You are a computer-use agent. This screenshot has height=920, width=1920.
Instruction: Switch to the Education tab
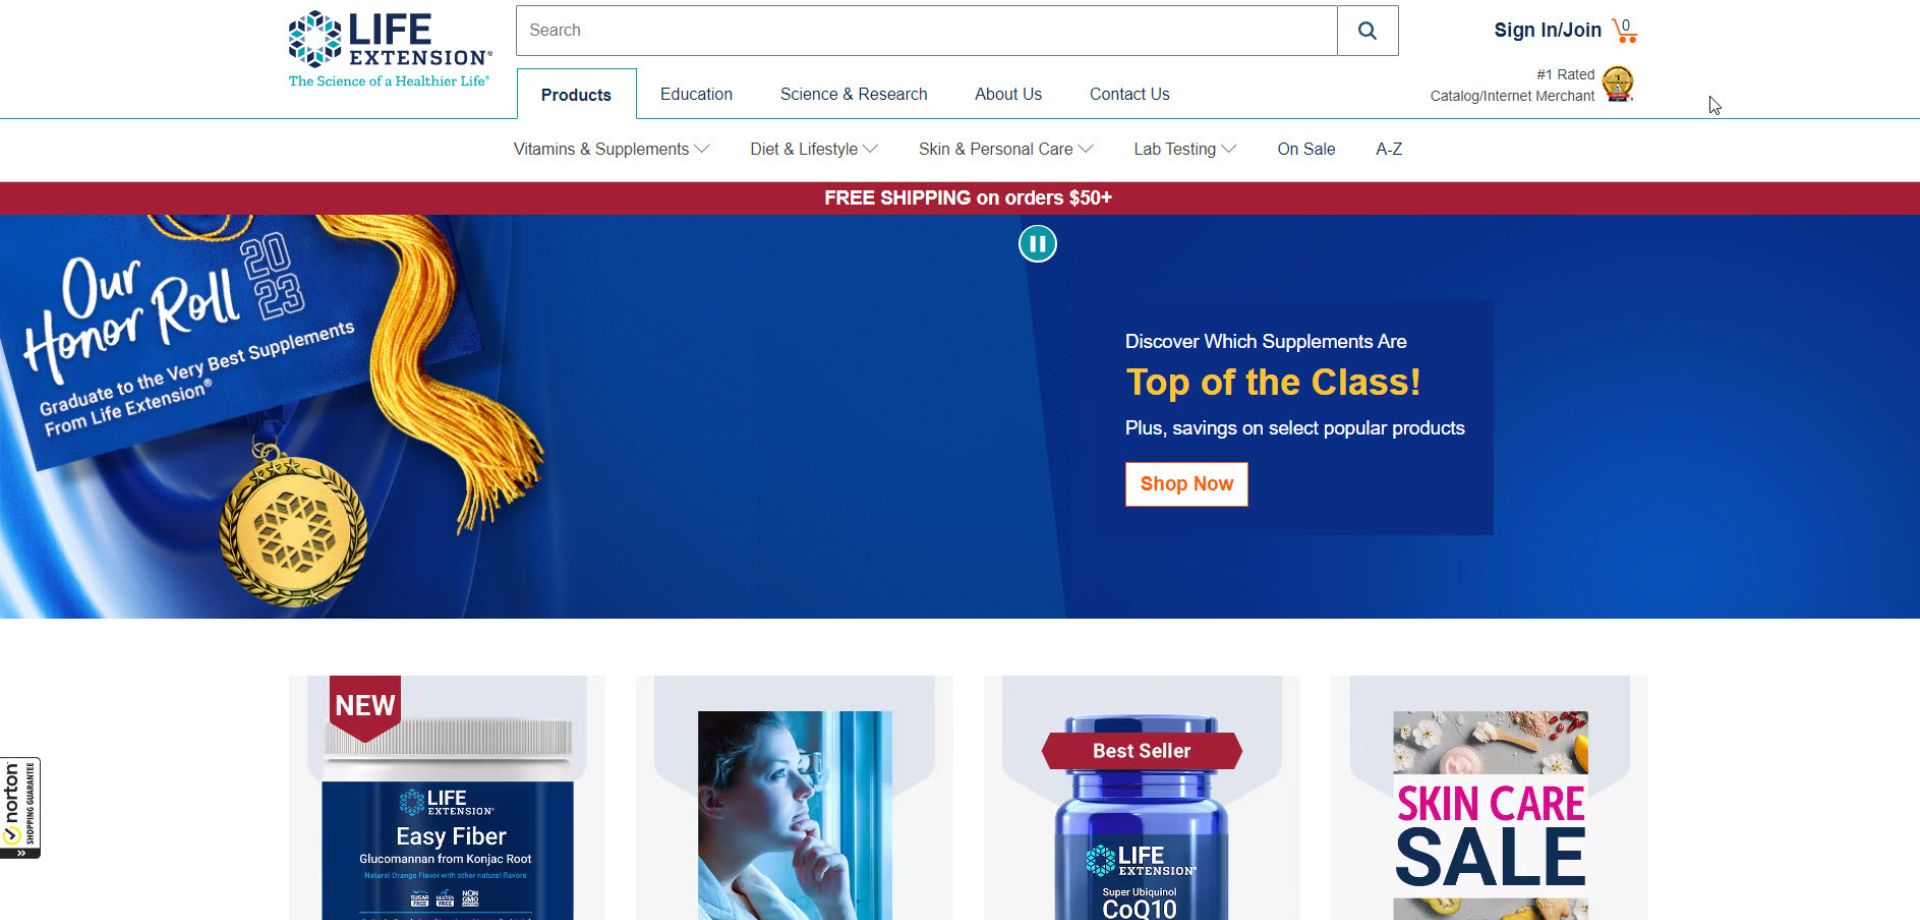[696, 94]
